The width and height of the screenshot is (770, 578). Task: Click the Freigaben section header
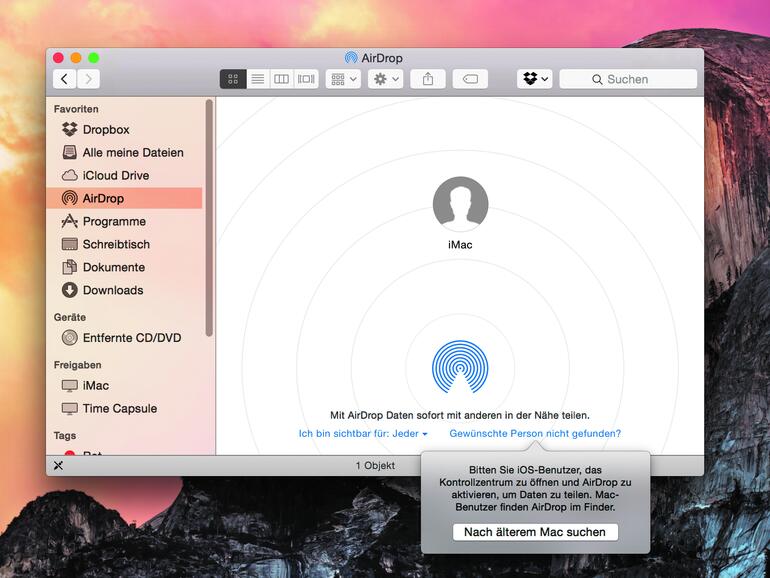pyautogui.click(x=78, y=365)
